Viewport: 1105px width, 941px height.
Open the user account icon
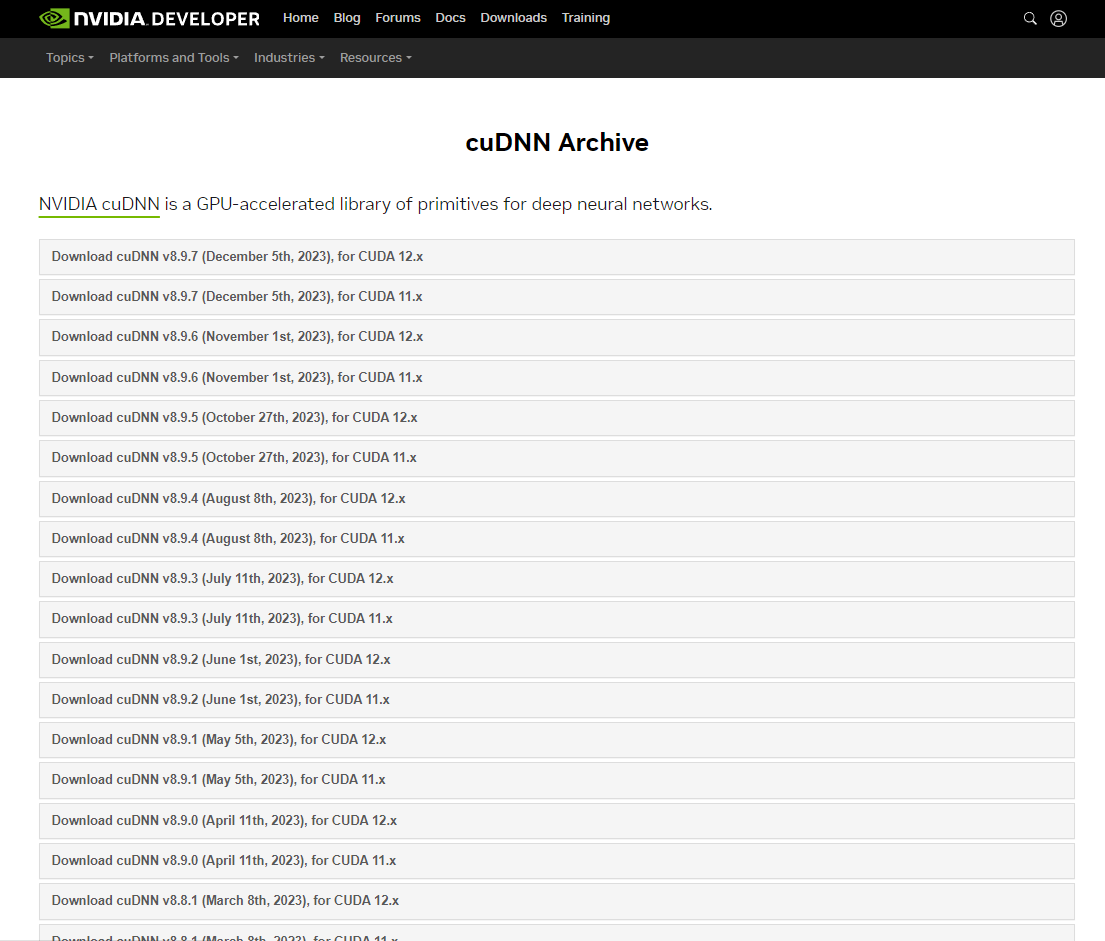point(1058,18)
